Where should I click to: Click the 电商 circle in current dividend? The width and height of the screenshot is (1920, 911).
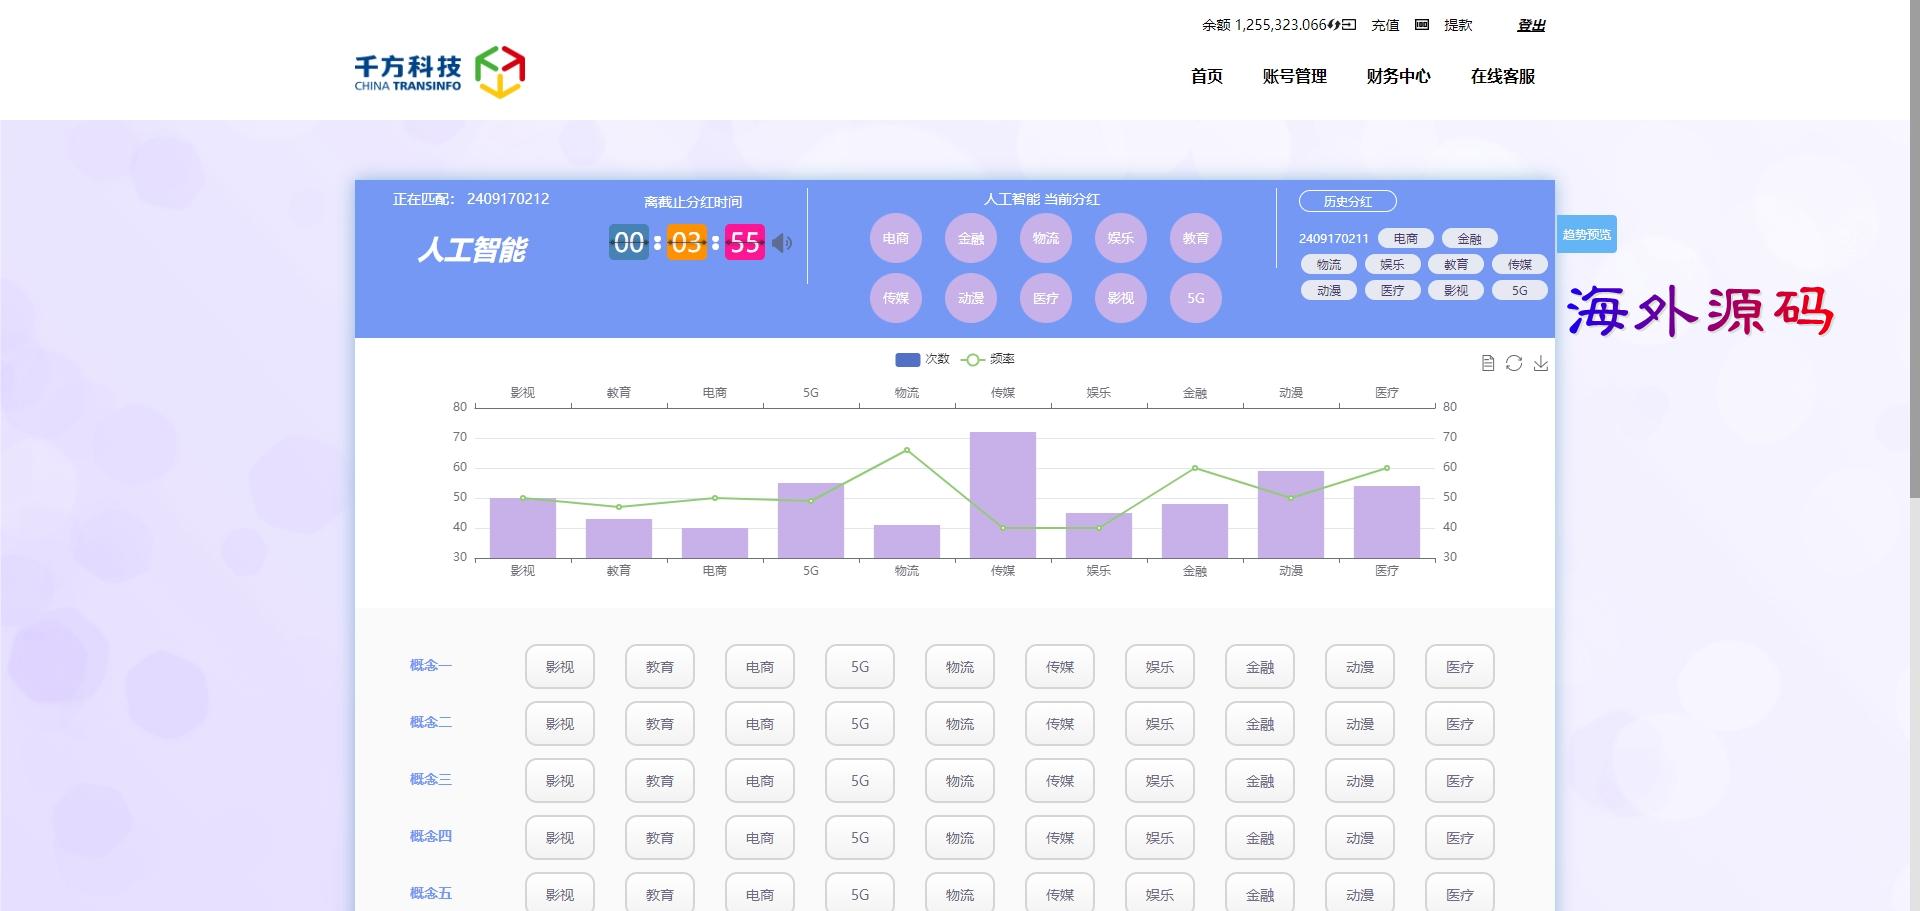[x=896, y=239]
